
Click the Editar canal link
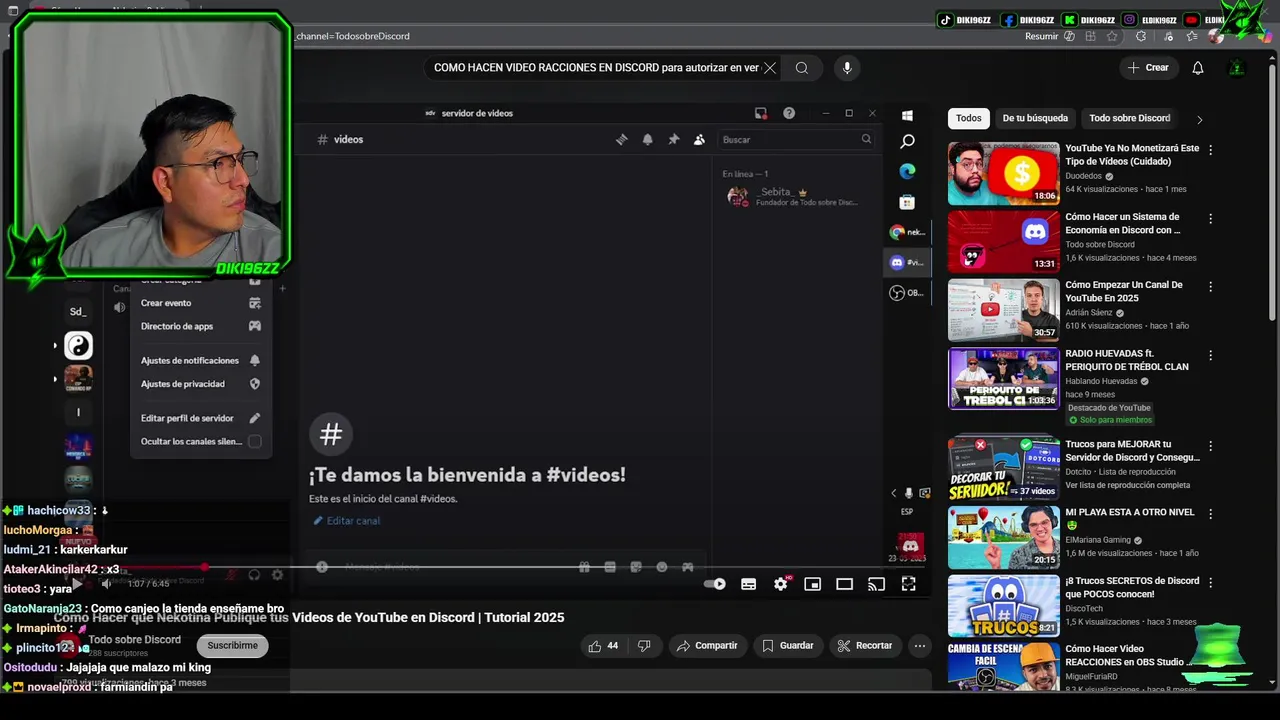(x=346, y=521)
